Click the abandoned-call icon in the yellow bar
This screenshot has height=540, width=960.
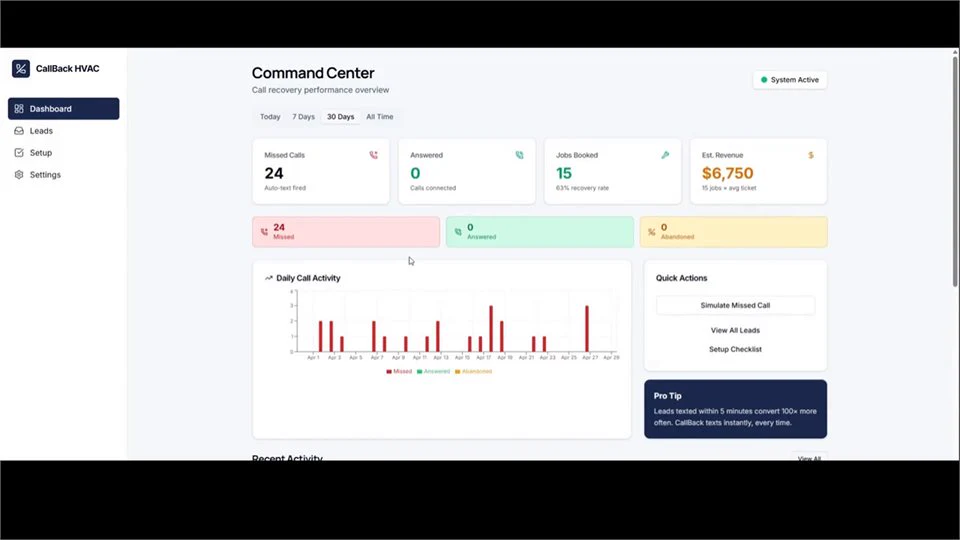(x=651, y=232)
